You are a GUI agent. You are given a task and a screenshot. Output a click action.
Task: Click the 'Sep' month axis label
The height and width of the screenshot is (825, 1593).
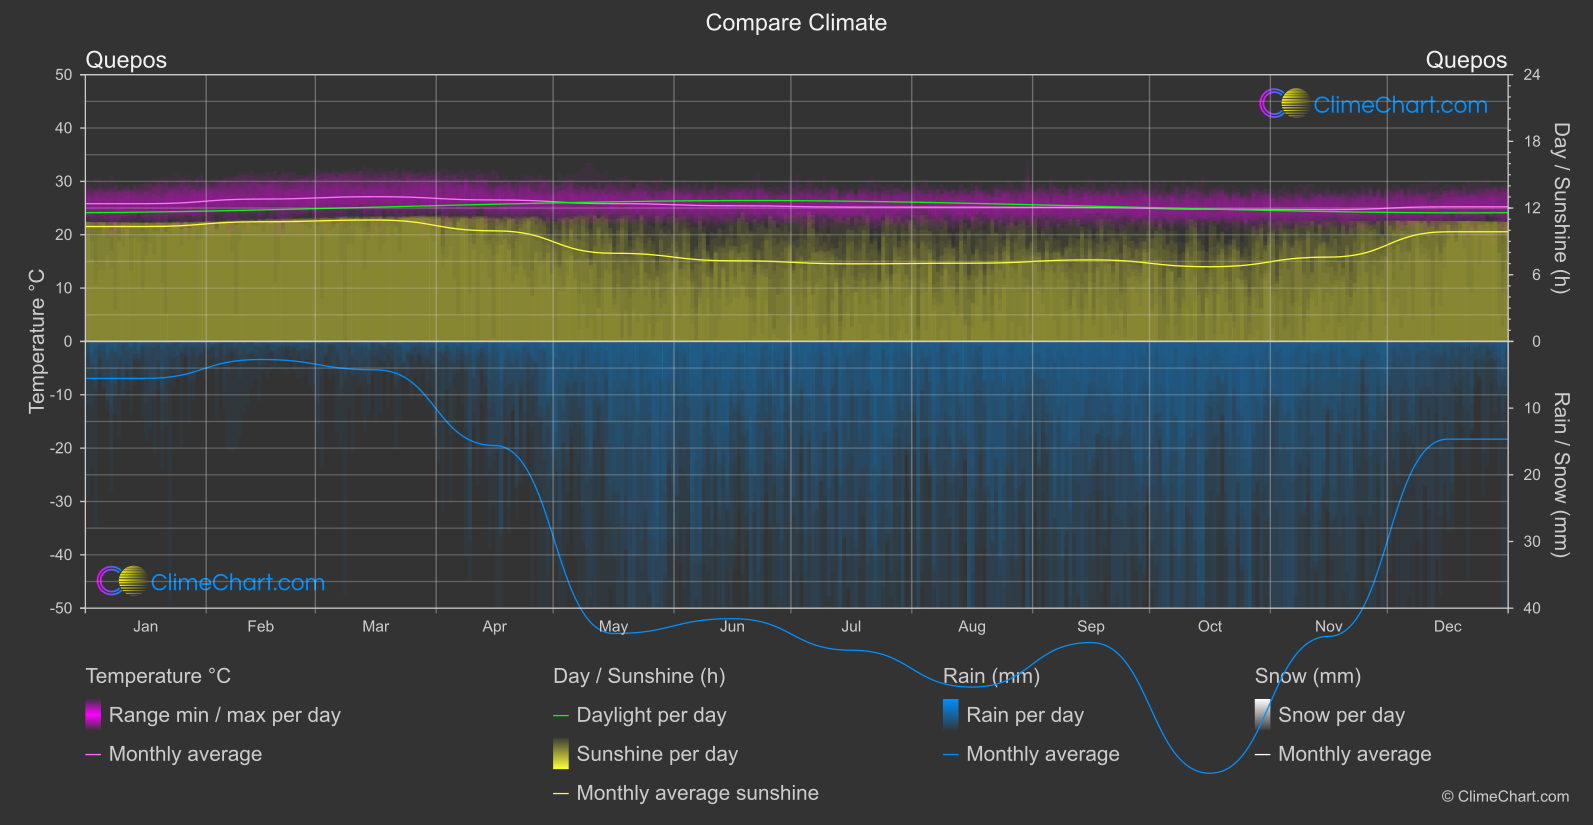tap(1091, 626)
